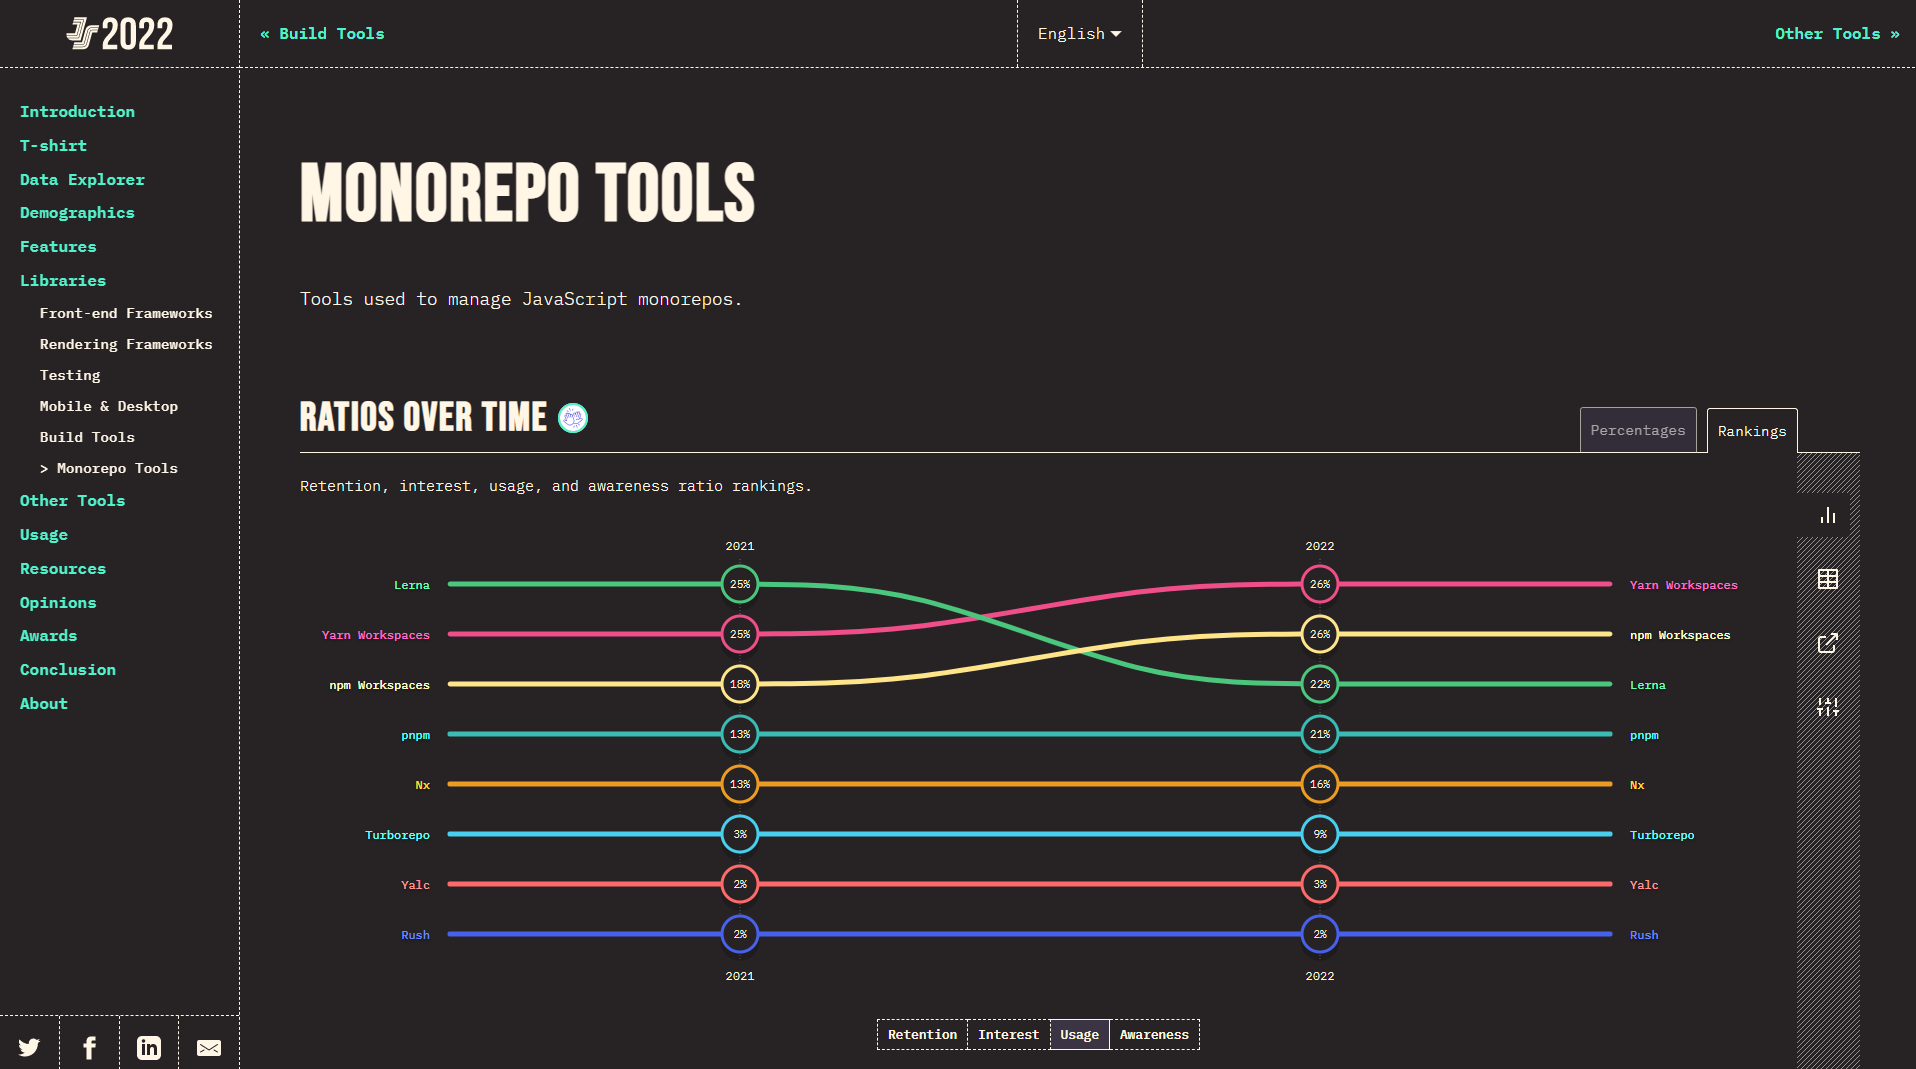
Task: Share on Facebook icon
Action: pyautogui.click(x=89, y=1047)
